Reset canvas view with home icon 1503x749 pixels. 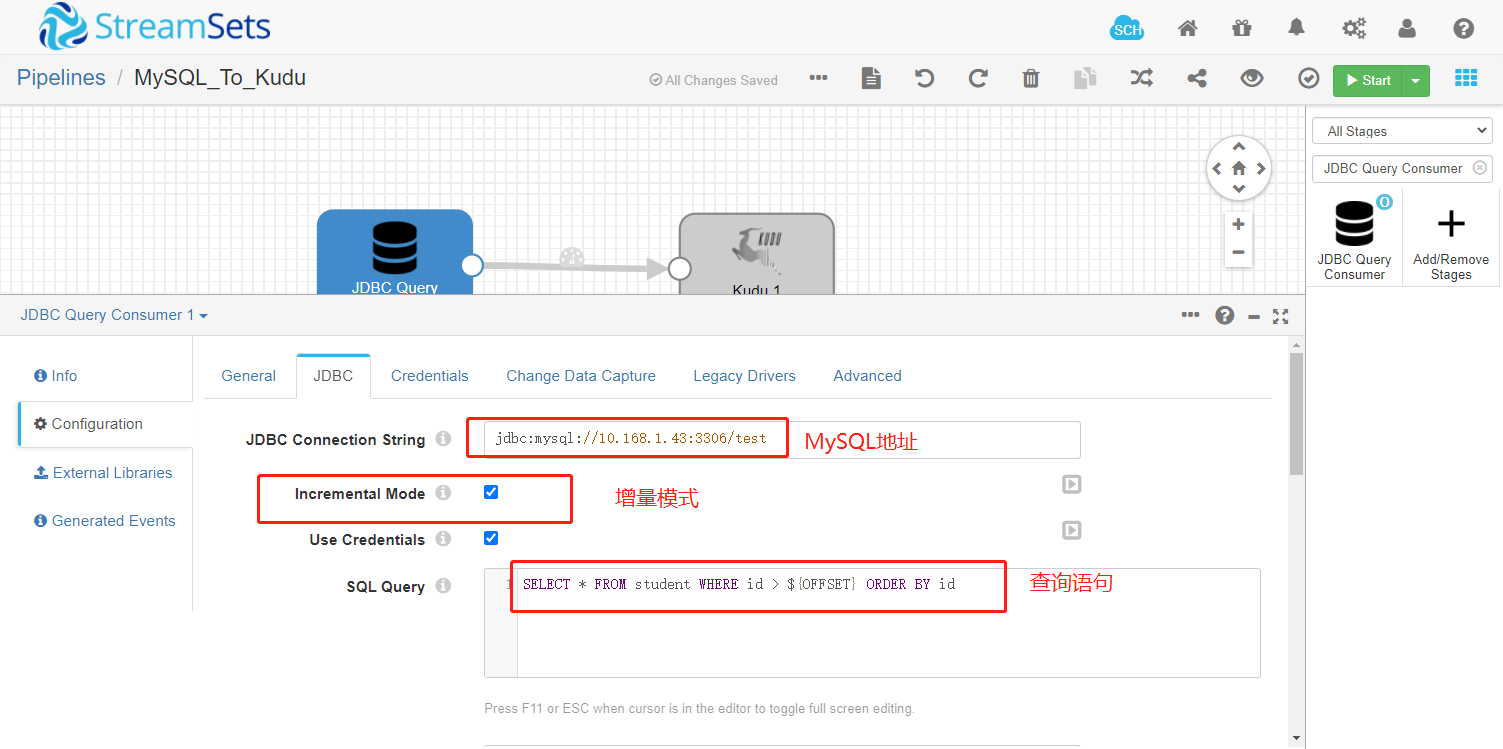(x=1239, y=168)
